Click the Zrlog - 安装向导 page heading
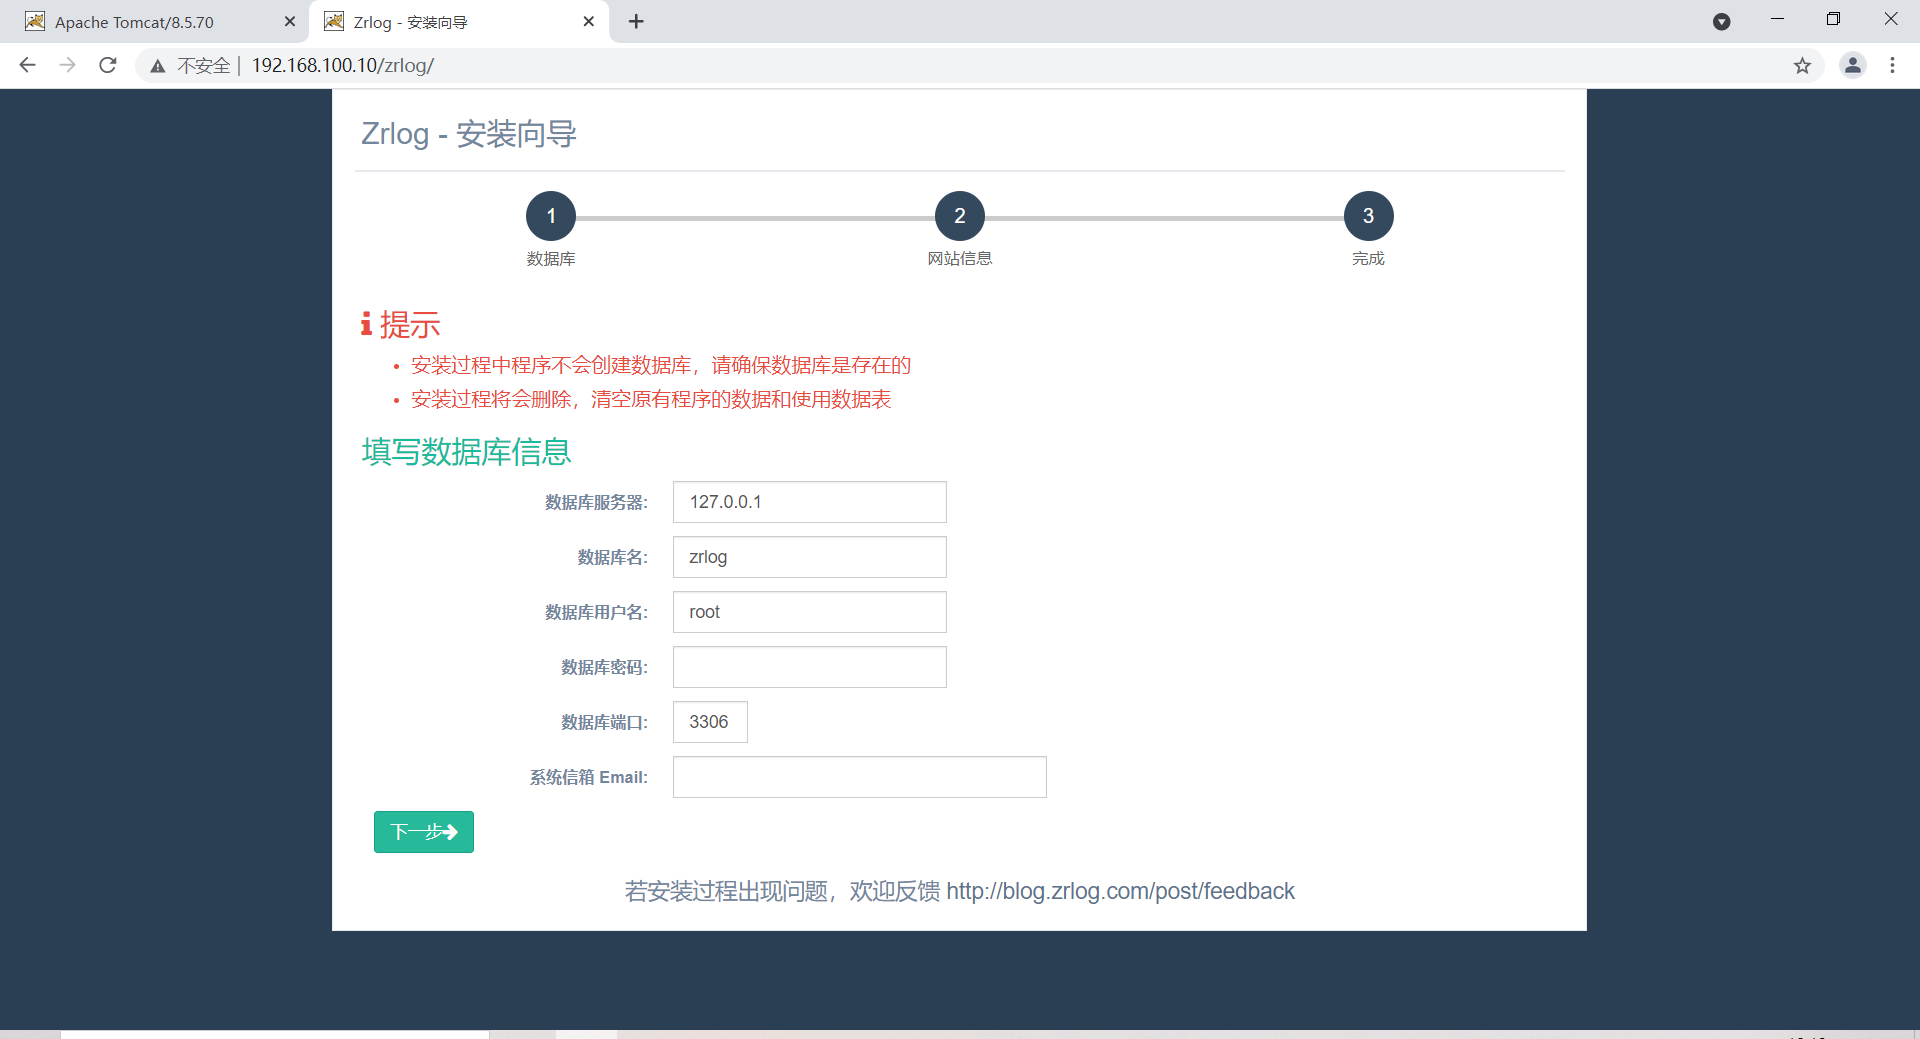 pyautogui.click(x=469, y=134)
